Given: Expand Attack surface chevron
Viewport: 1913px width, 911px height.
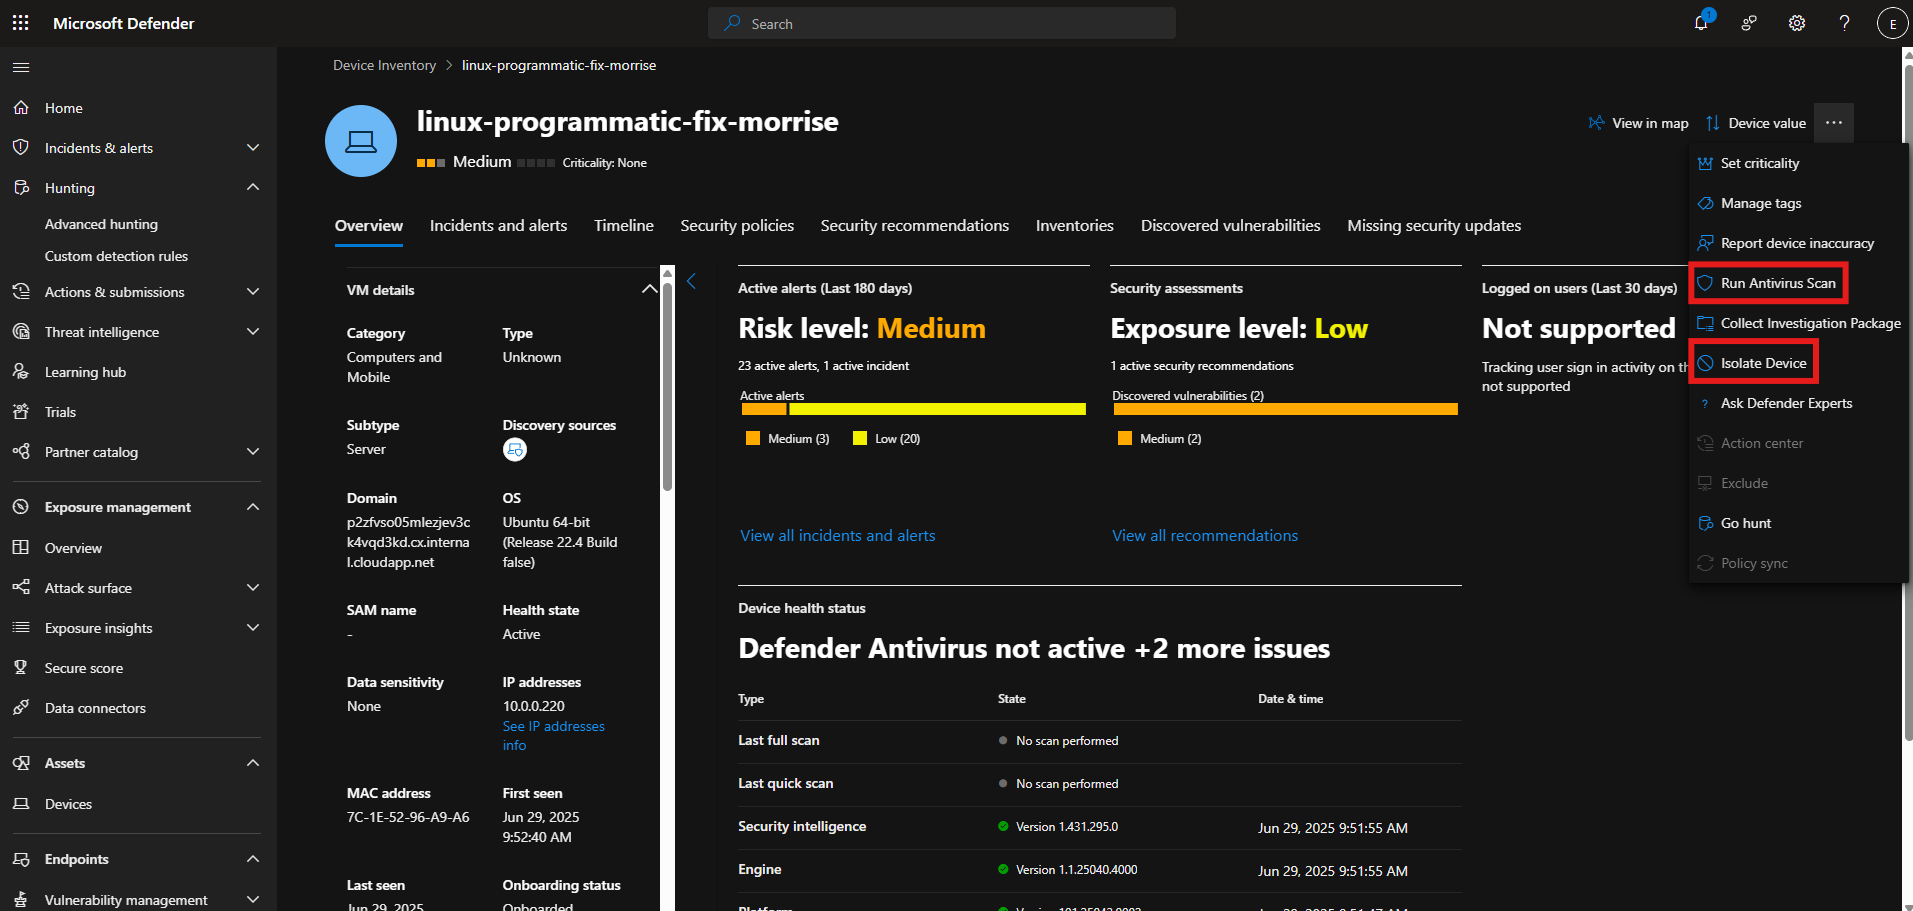Looking at the screenshot, I should [x=253, y=587].
